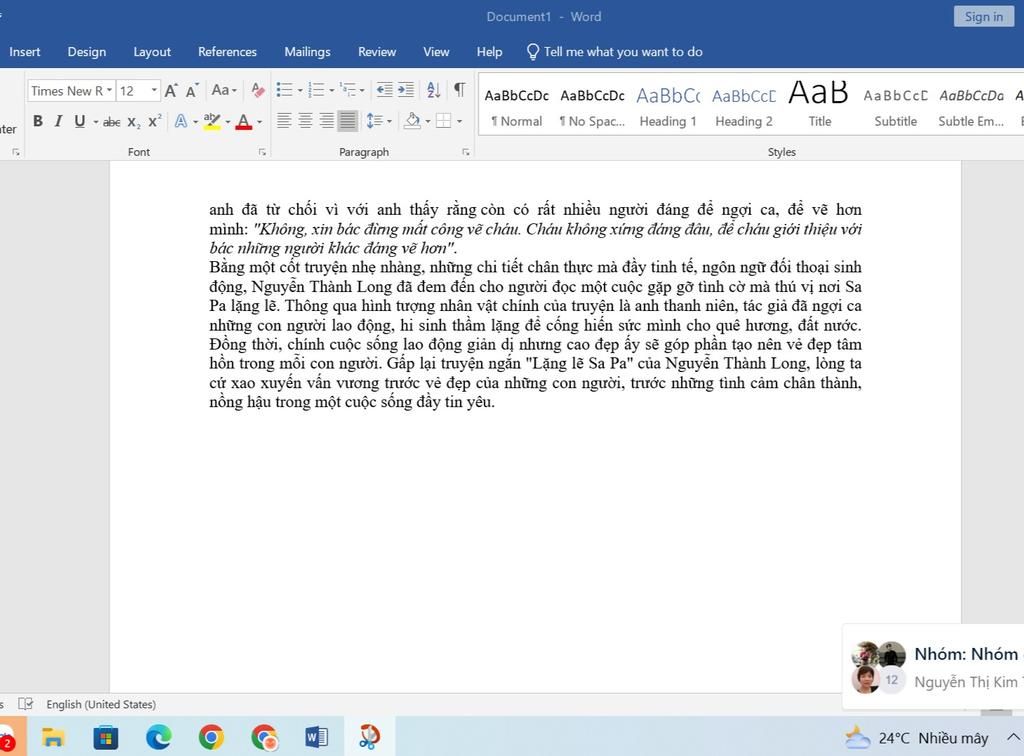Open Change Case Aa dropdown
1024x756 pixels.
point(224,90)
